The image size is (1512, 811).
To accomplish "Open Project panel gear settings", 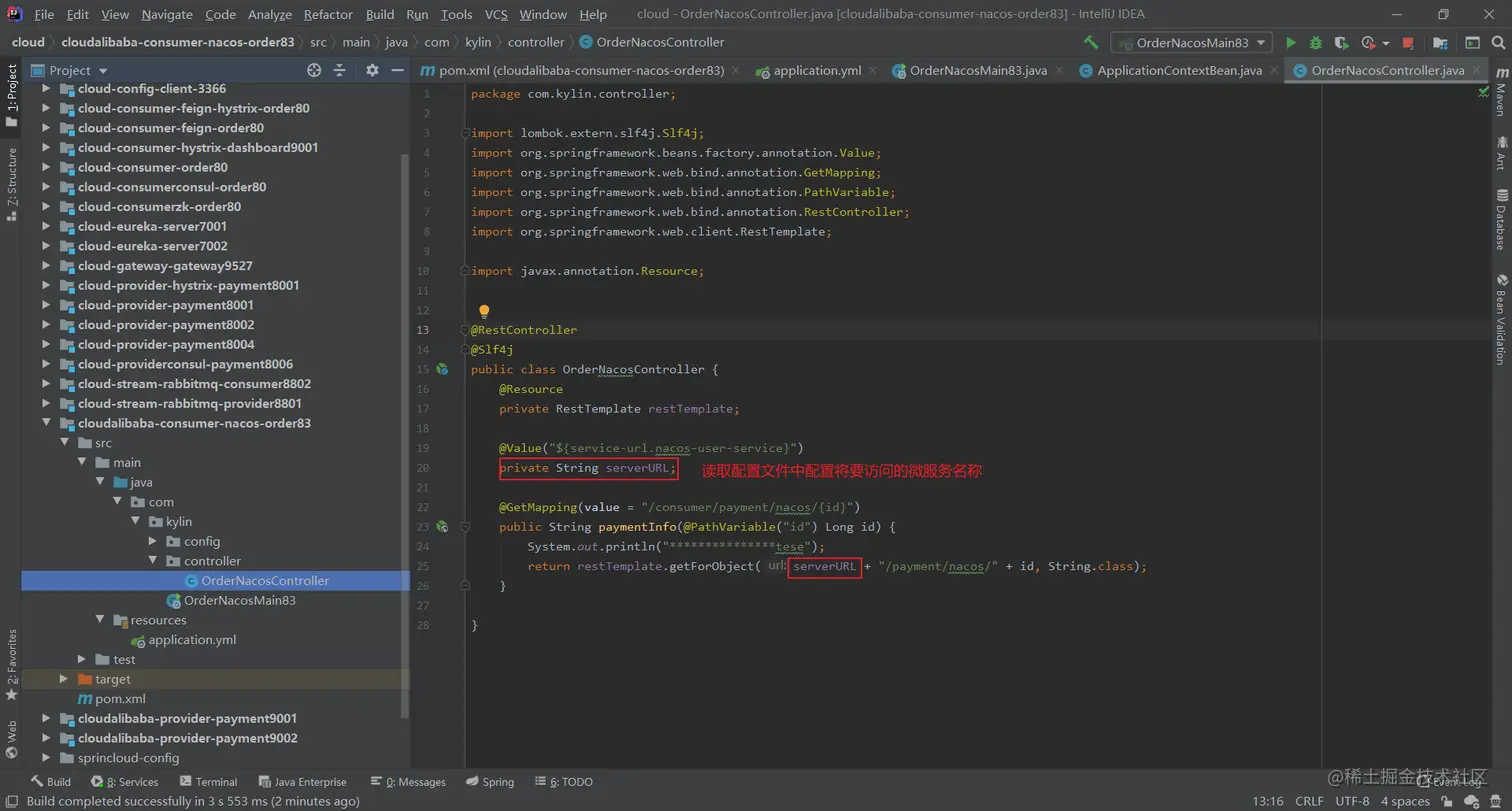I will [372, 70].
